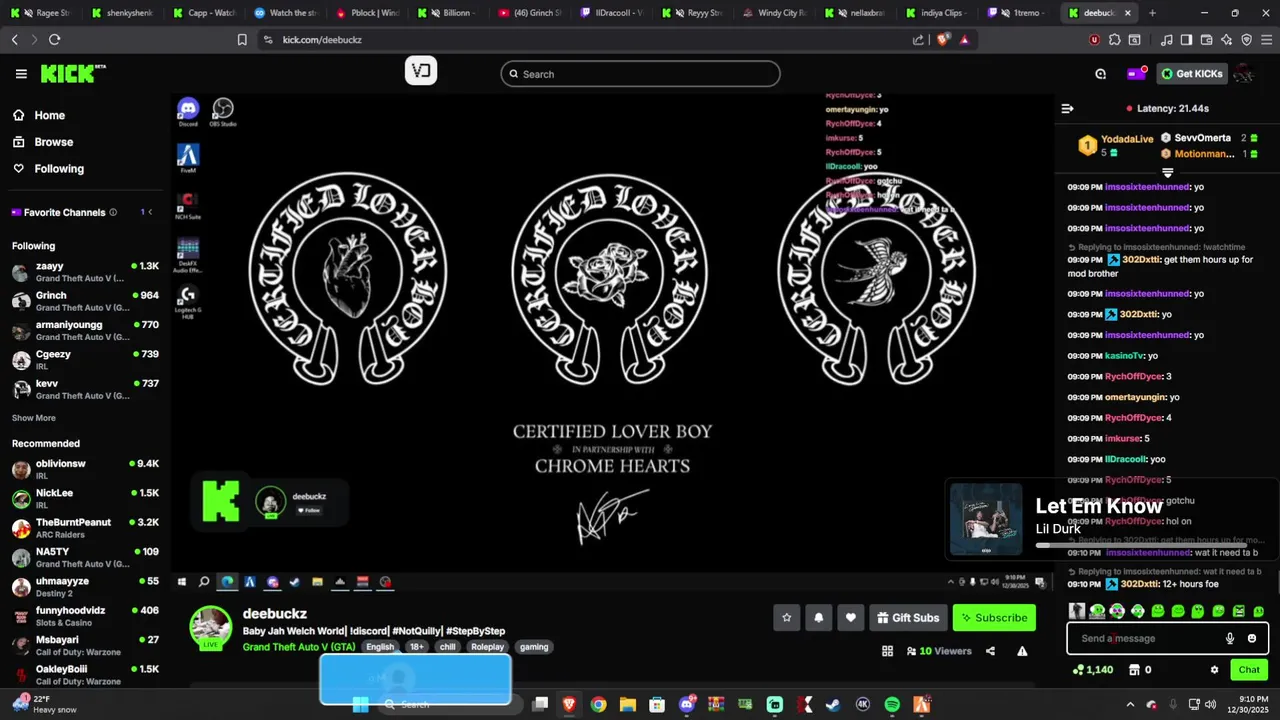Click the Get KICKs button

click(1191, 74)
